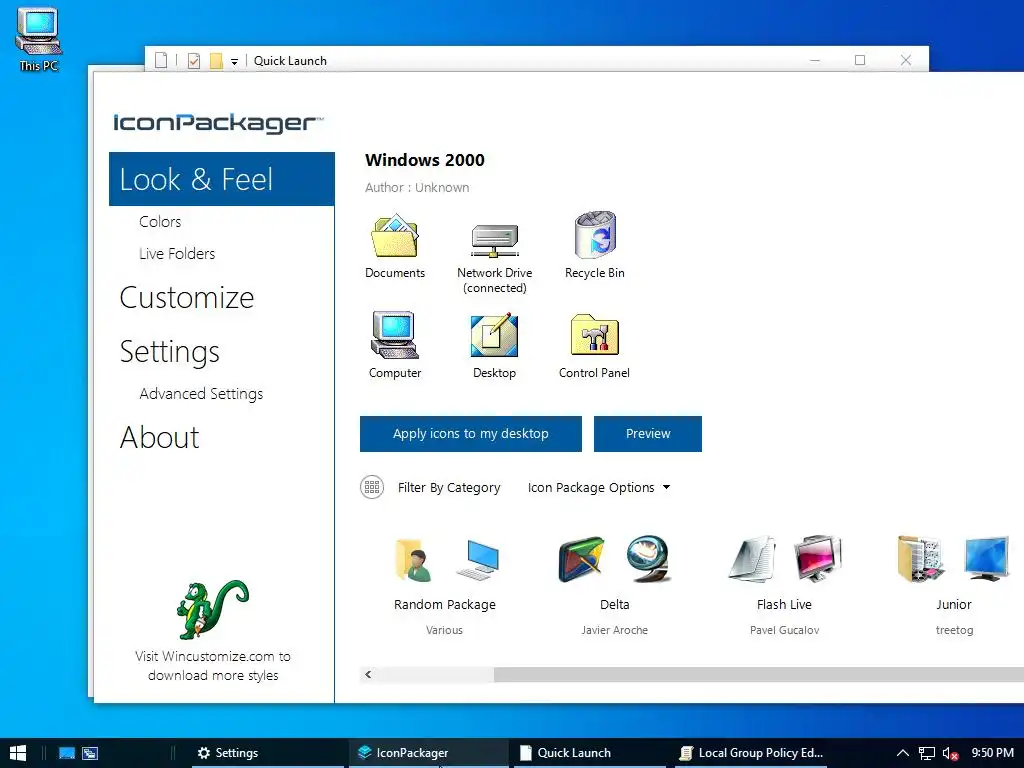Select the Flash Live monitor icon
Image resolution: width=1024 pixels, height=768 pixels.
(818, 560)
